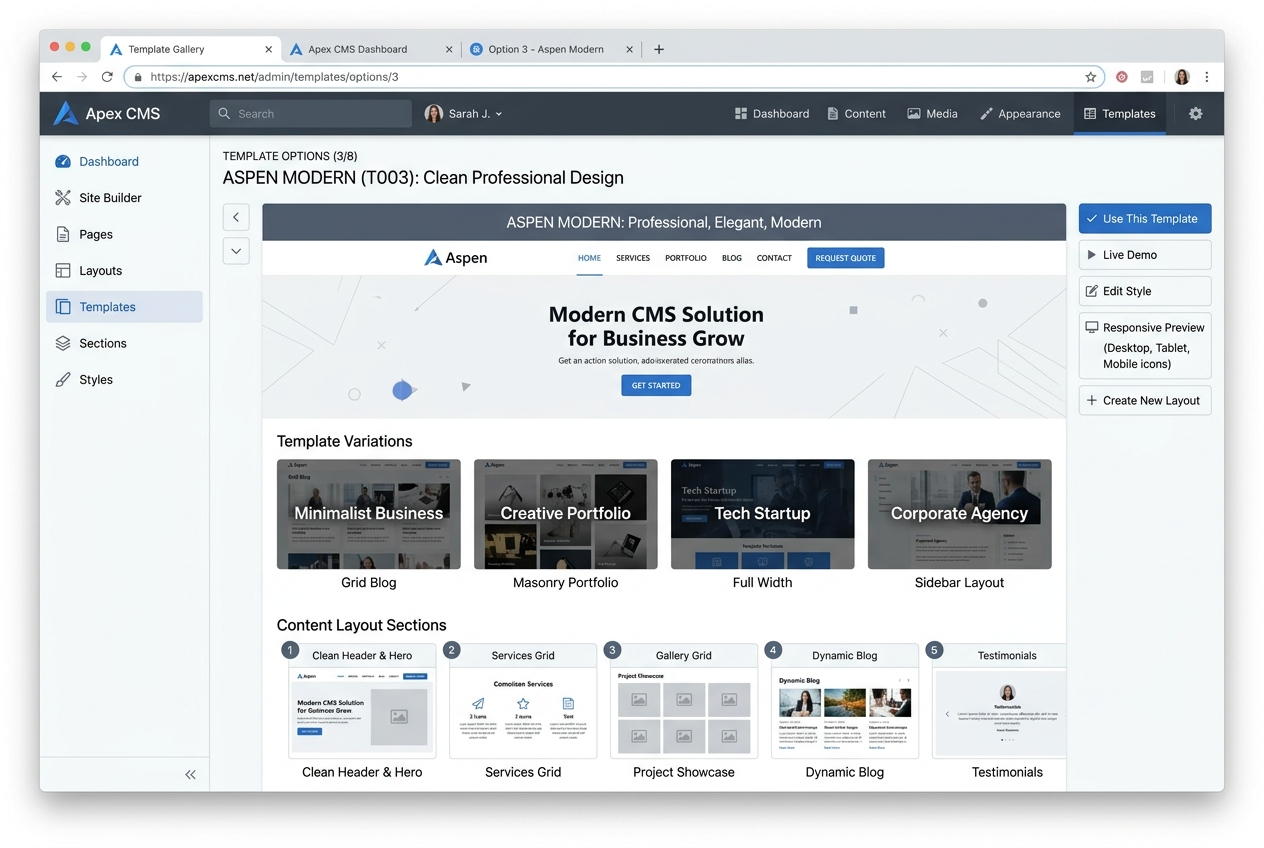Focus the Search field in the top bar
Image resolution: width=1264 pixels, height=848 pixels.
click(311, 114)
